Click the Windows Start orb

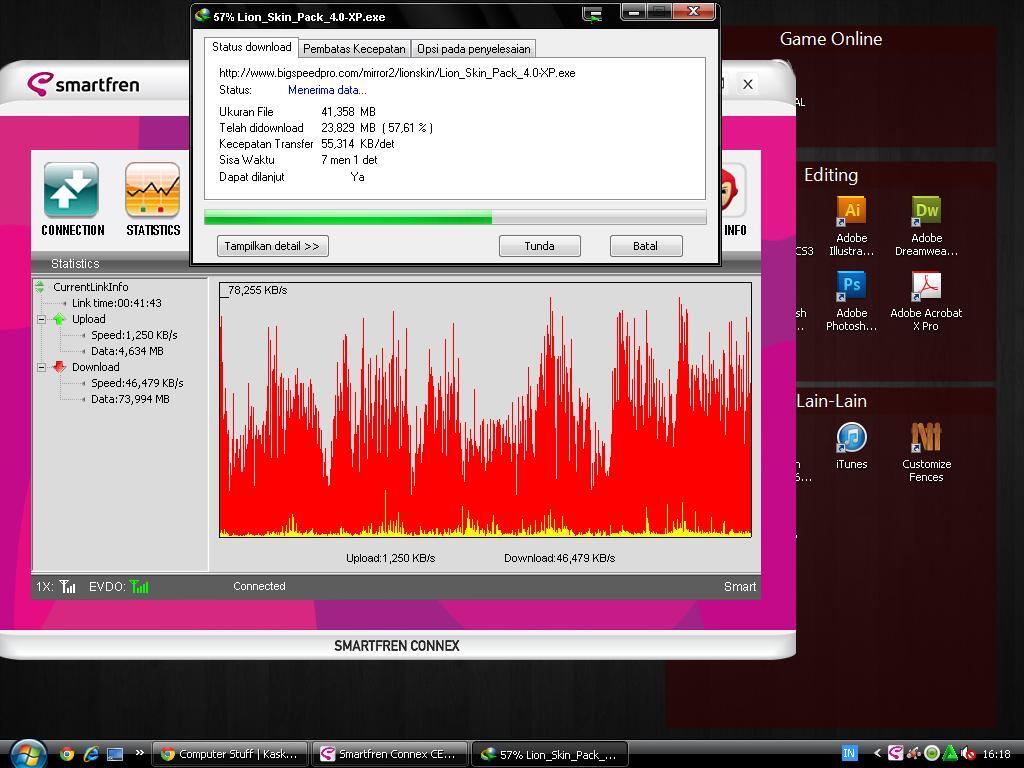tap(27, 753)
